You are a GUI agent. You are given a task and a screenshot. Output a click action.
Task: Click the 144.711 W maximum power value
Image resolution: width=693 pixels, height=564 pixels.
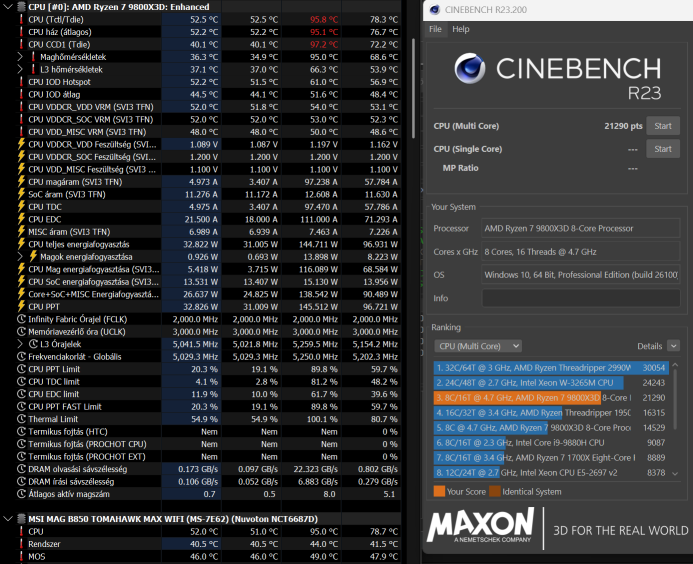(316, 244)
